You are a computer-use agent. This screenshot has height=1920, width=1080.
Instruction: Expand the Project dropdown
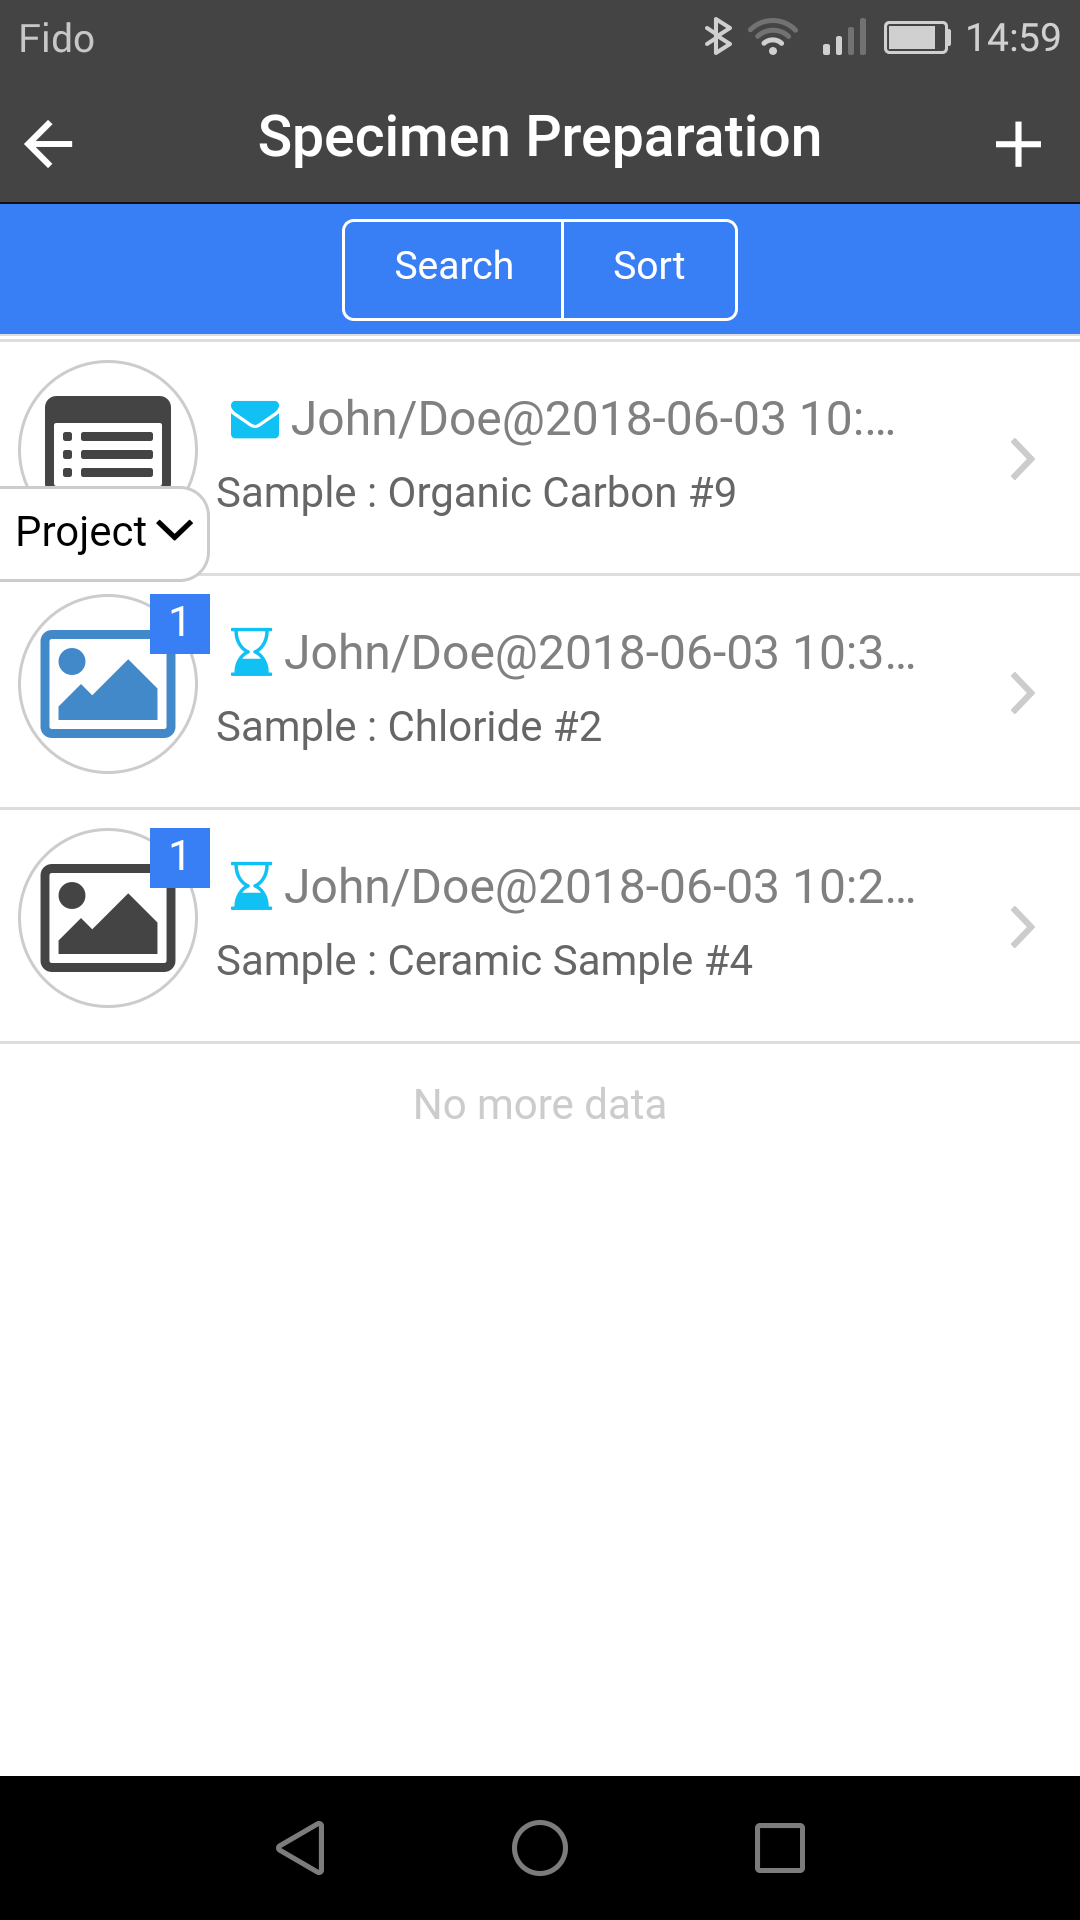tap(103, 532)
